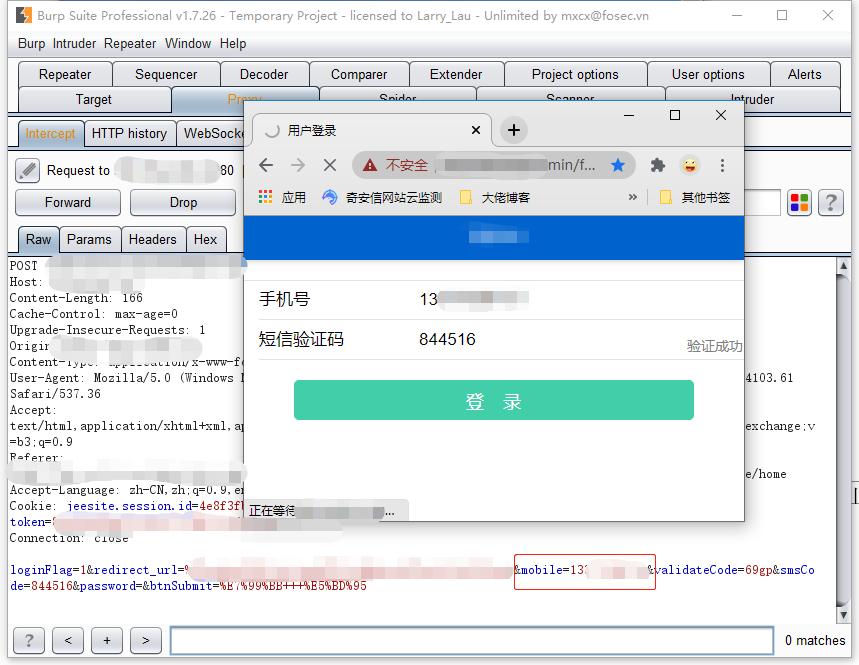Open the Help menu
This screenshot has width=859, height=665.
[x=233, y=43]
